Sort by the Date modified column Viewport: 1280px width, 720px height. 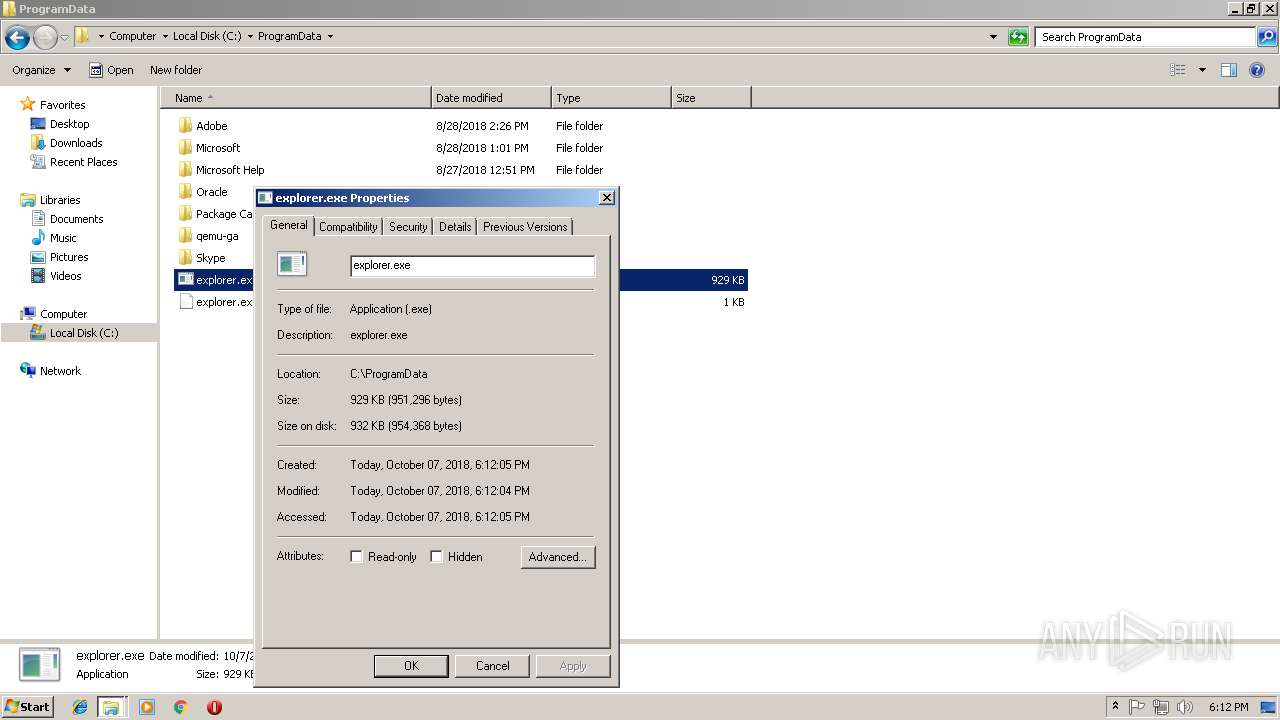pyautogui.click(x=491, y=98)
